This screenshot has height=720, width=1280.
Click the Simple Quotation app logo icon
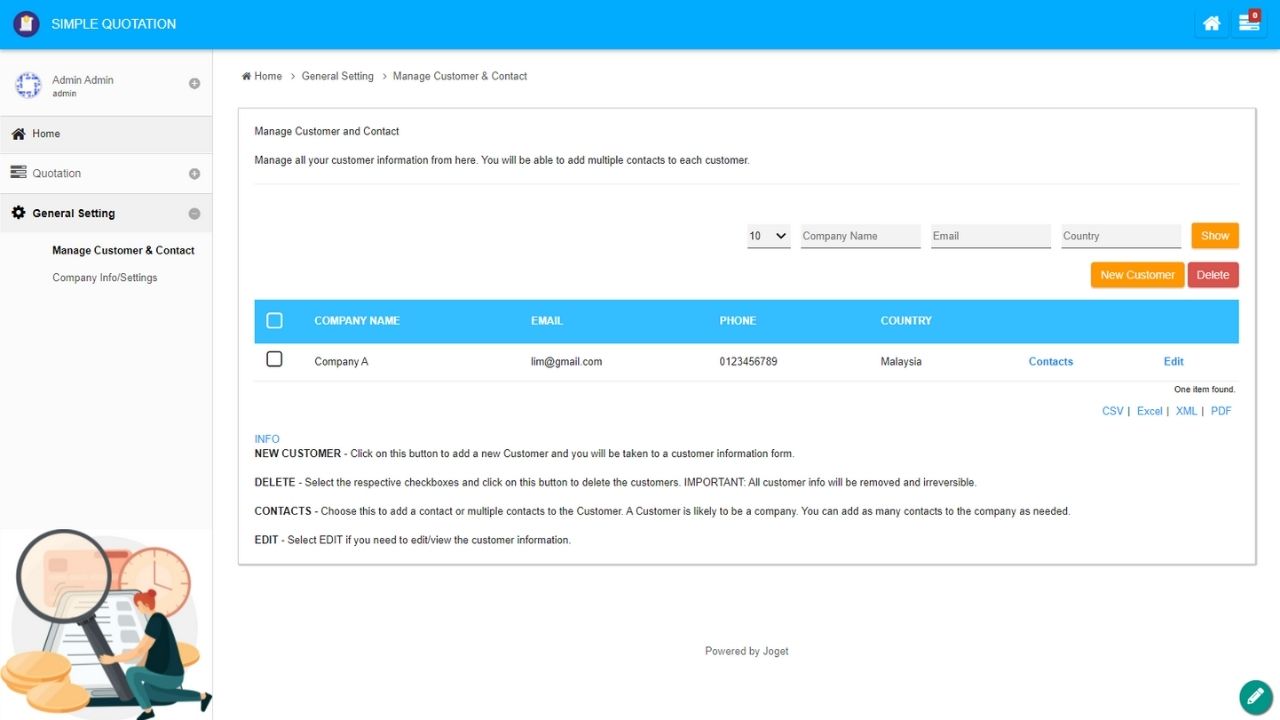26,24
